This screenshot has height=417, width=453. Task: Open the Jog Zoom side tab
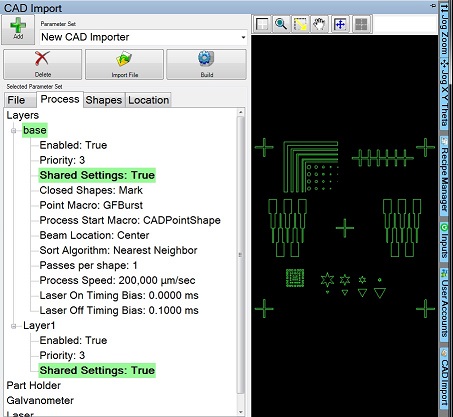coord(444,29)
